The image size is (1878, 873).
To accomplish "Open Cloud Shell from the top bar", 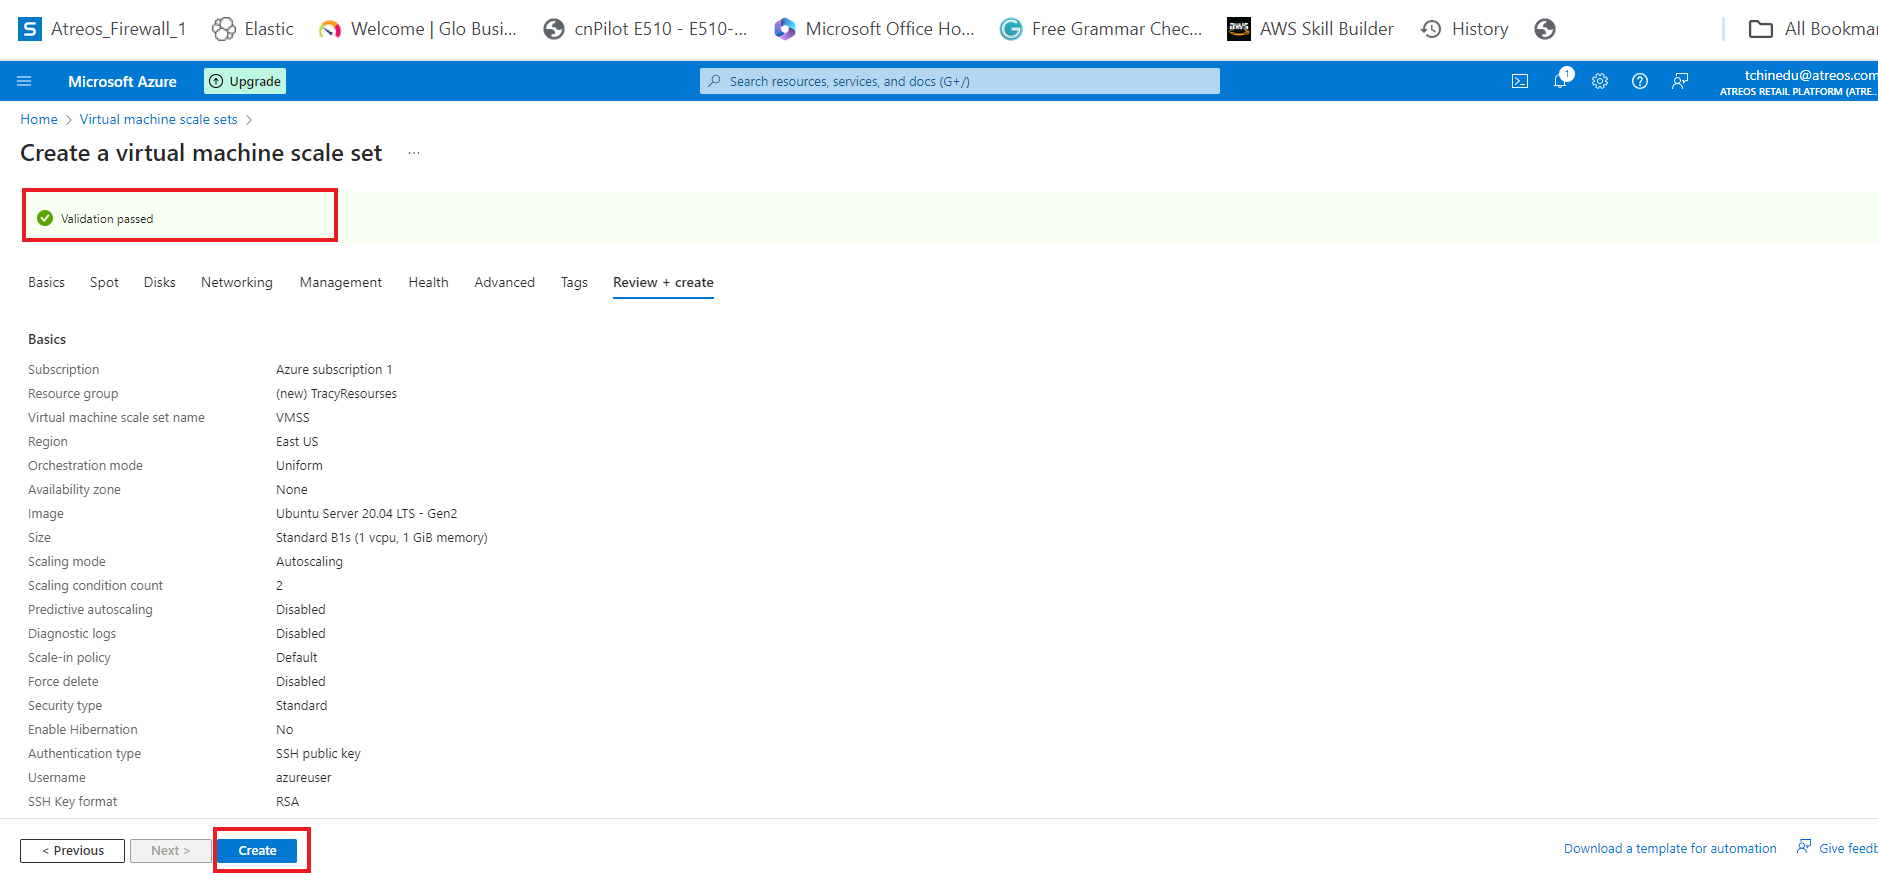I will pos(1520,81).
